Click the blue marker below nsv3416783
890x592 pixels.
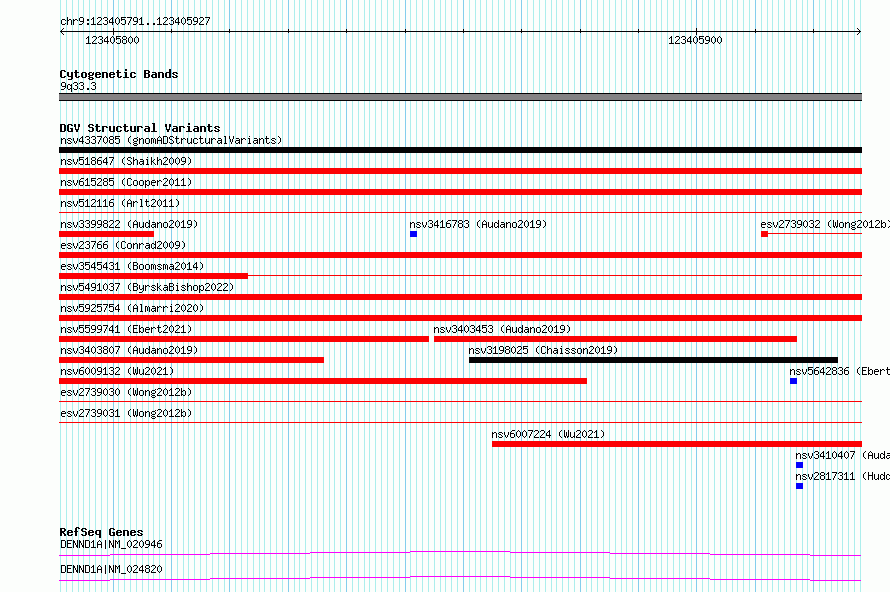413,234
